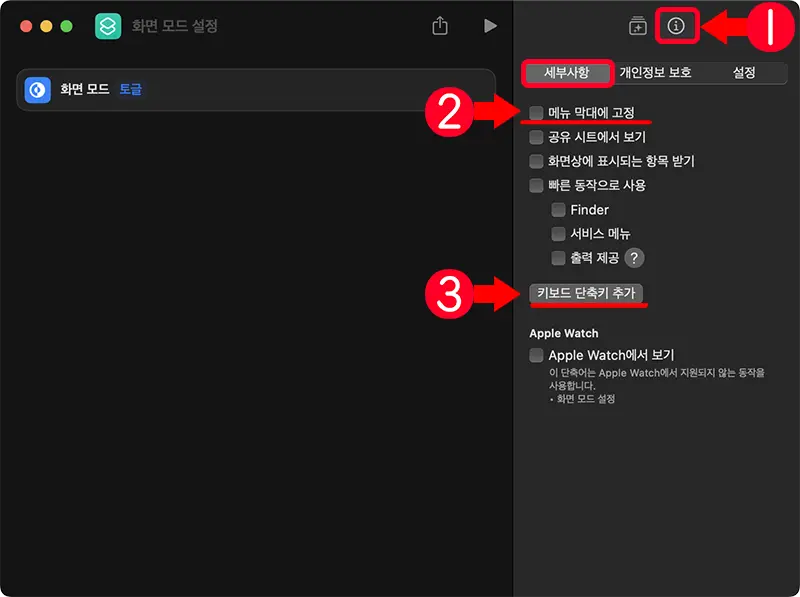Click the green Shortcuts icon next to the title
800x597 pixels.
[x=110, y=25]
